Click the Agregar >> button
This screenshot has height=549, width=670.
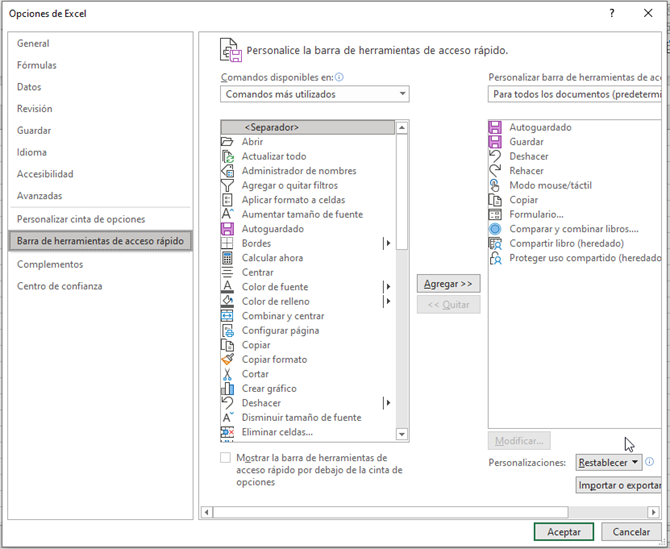(448, 284)
